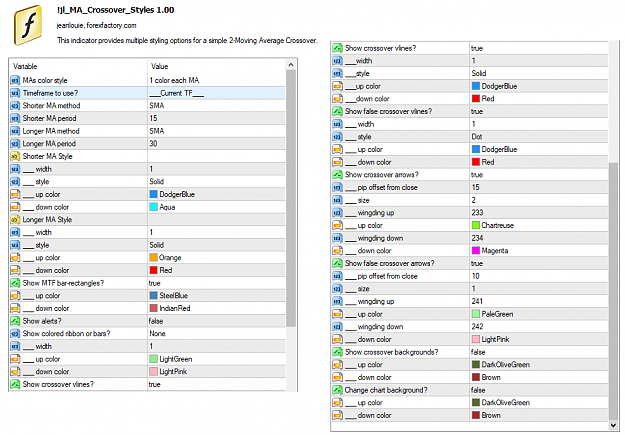Select the integer icon on the 'wingding up' 233 row

(337, 213)
